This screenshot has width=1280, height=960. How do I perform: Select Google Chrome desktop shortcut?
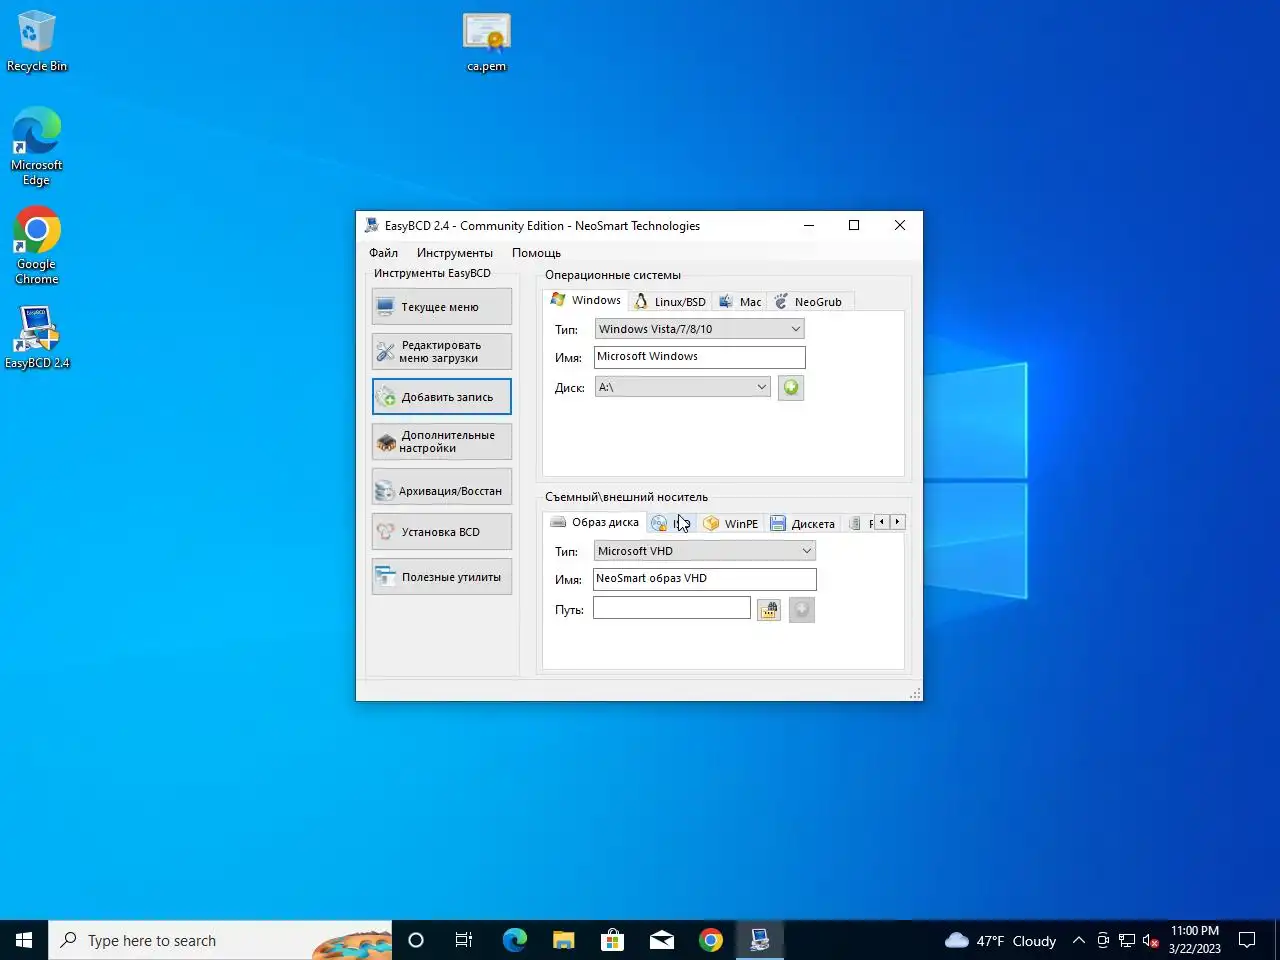tap(37, 246)
